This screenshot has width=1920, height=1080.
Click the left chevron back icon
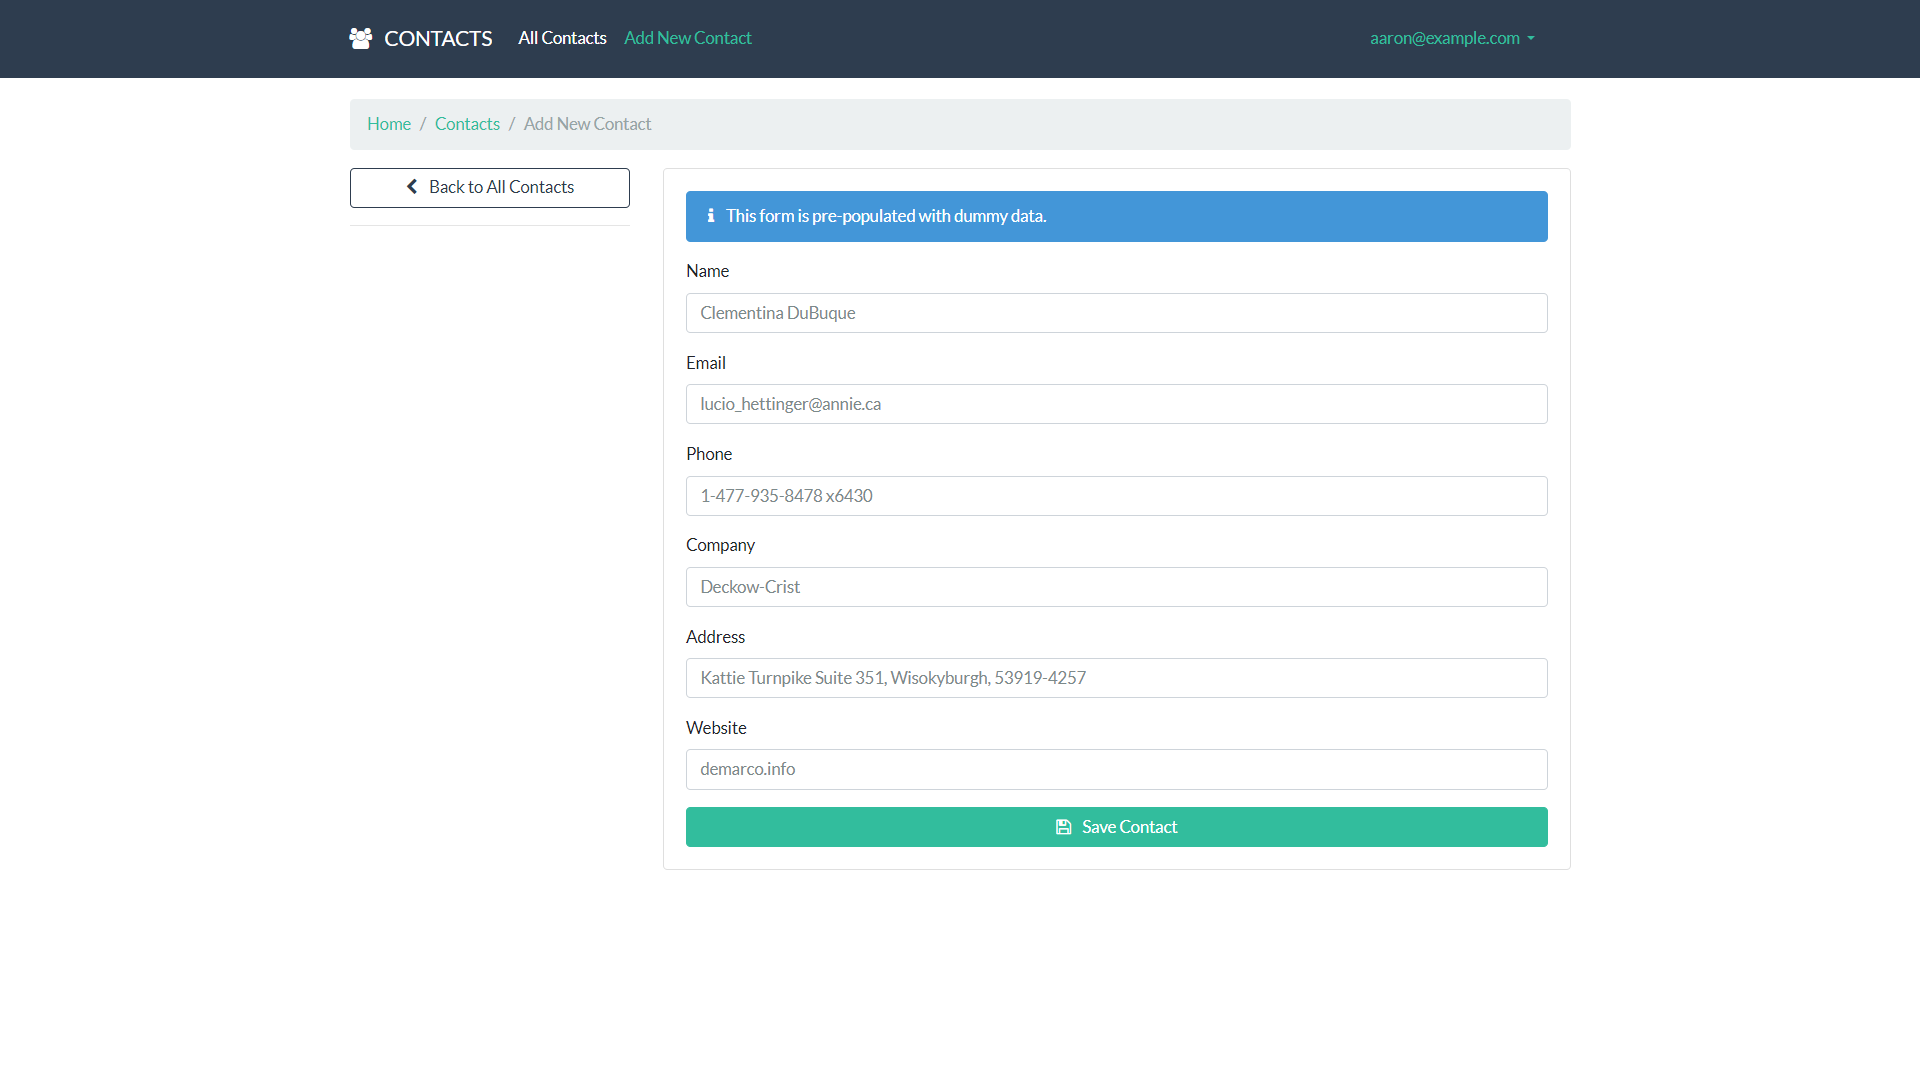coord(412,187)
